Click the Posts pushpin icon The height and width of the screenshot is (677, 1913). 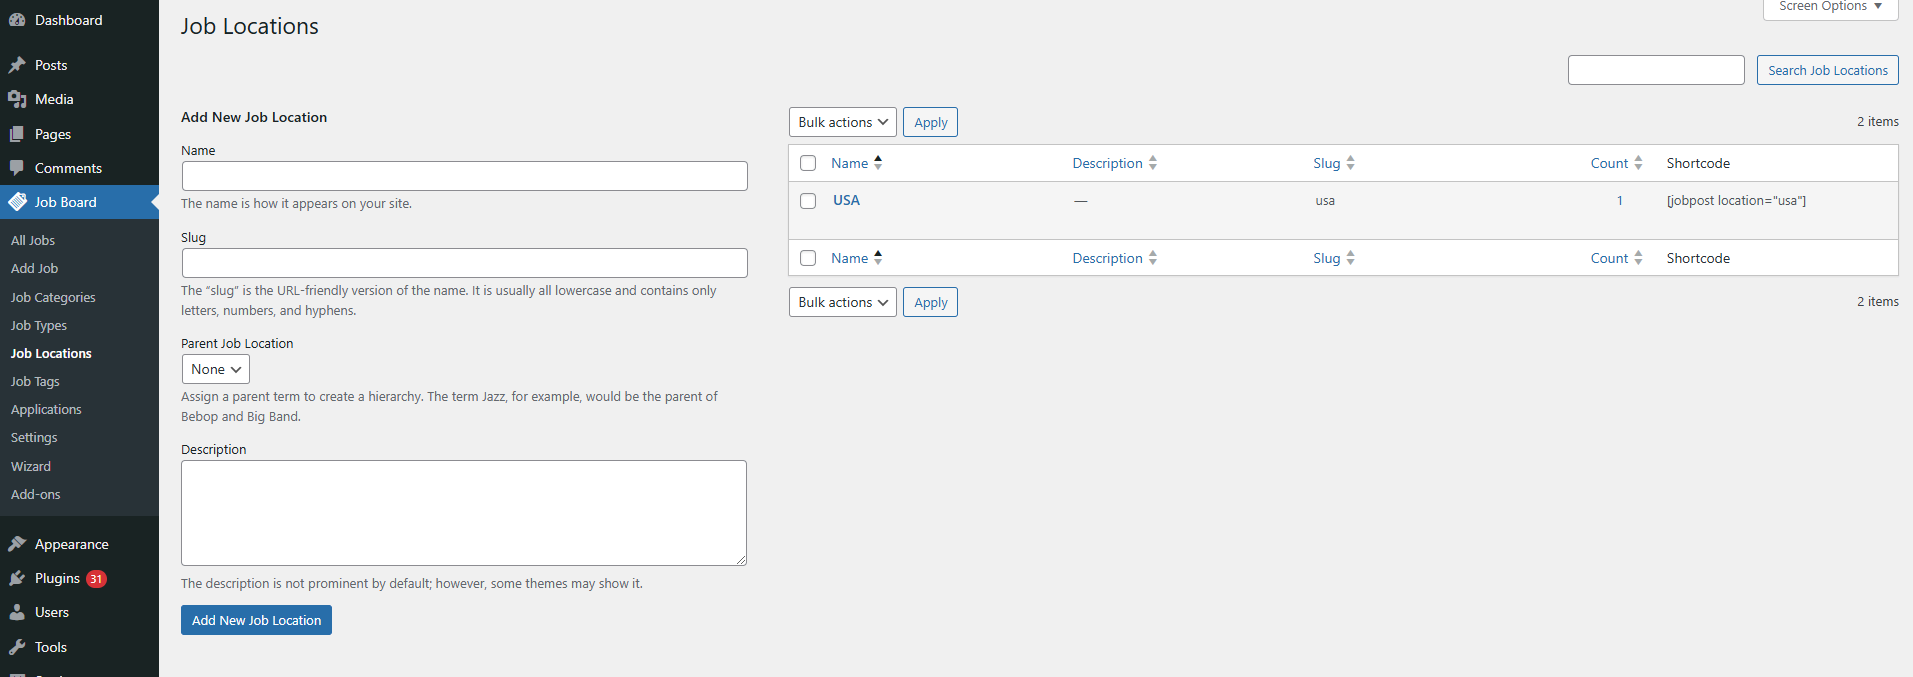point(17,65)
